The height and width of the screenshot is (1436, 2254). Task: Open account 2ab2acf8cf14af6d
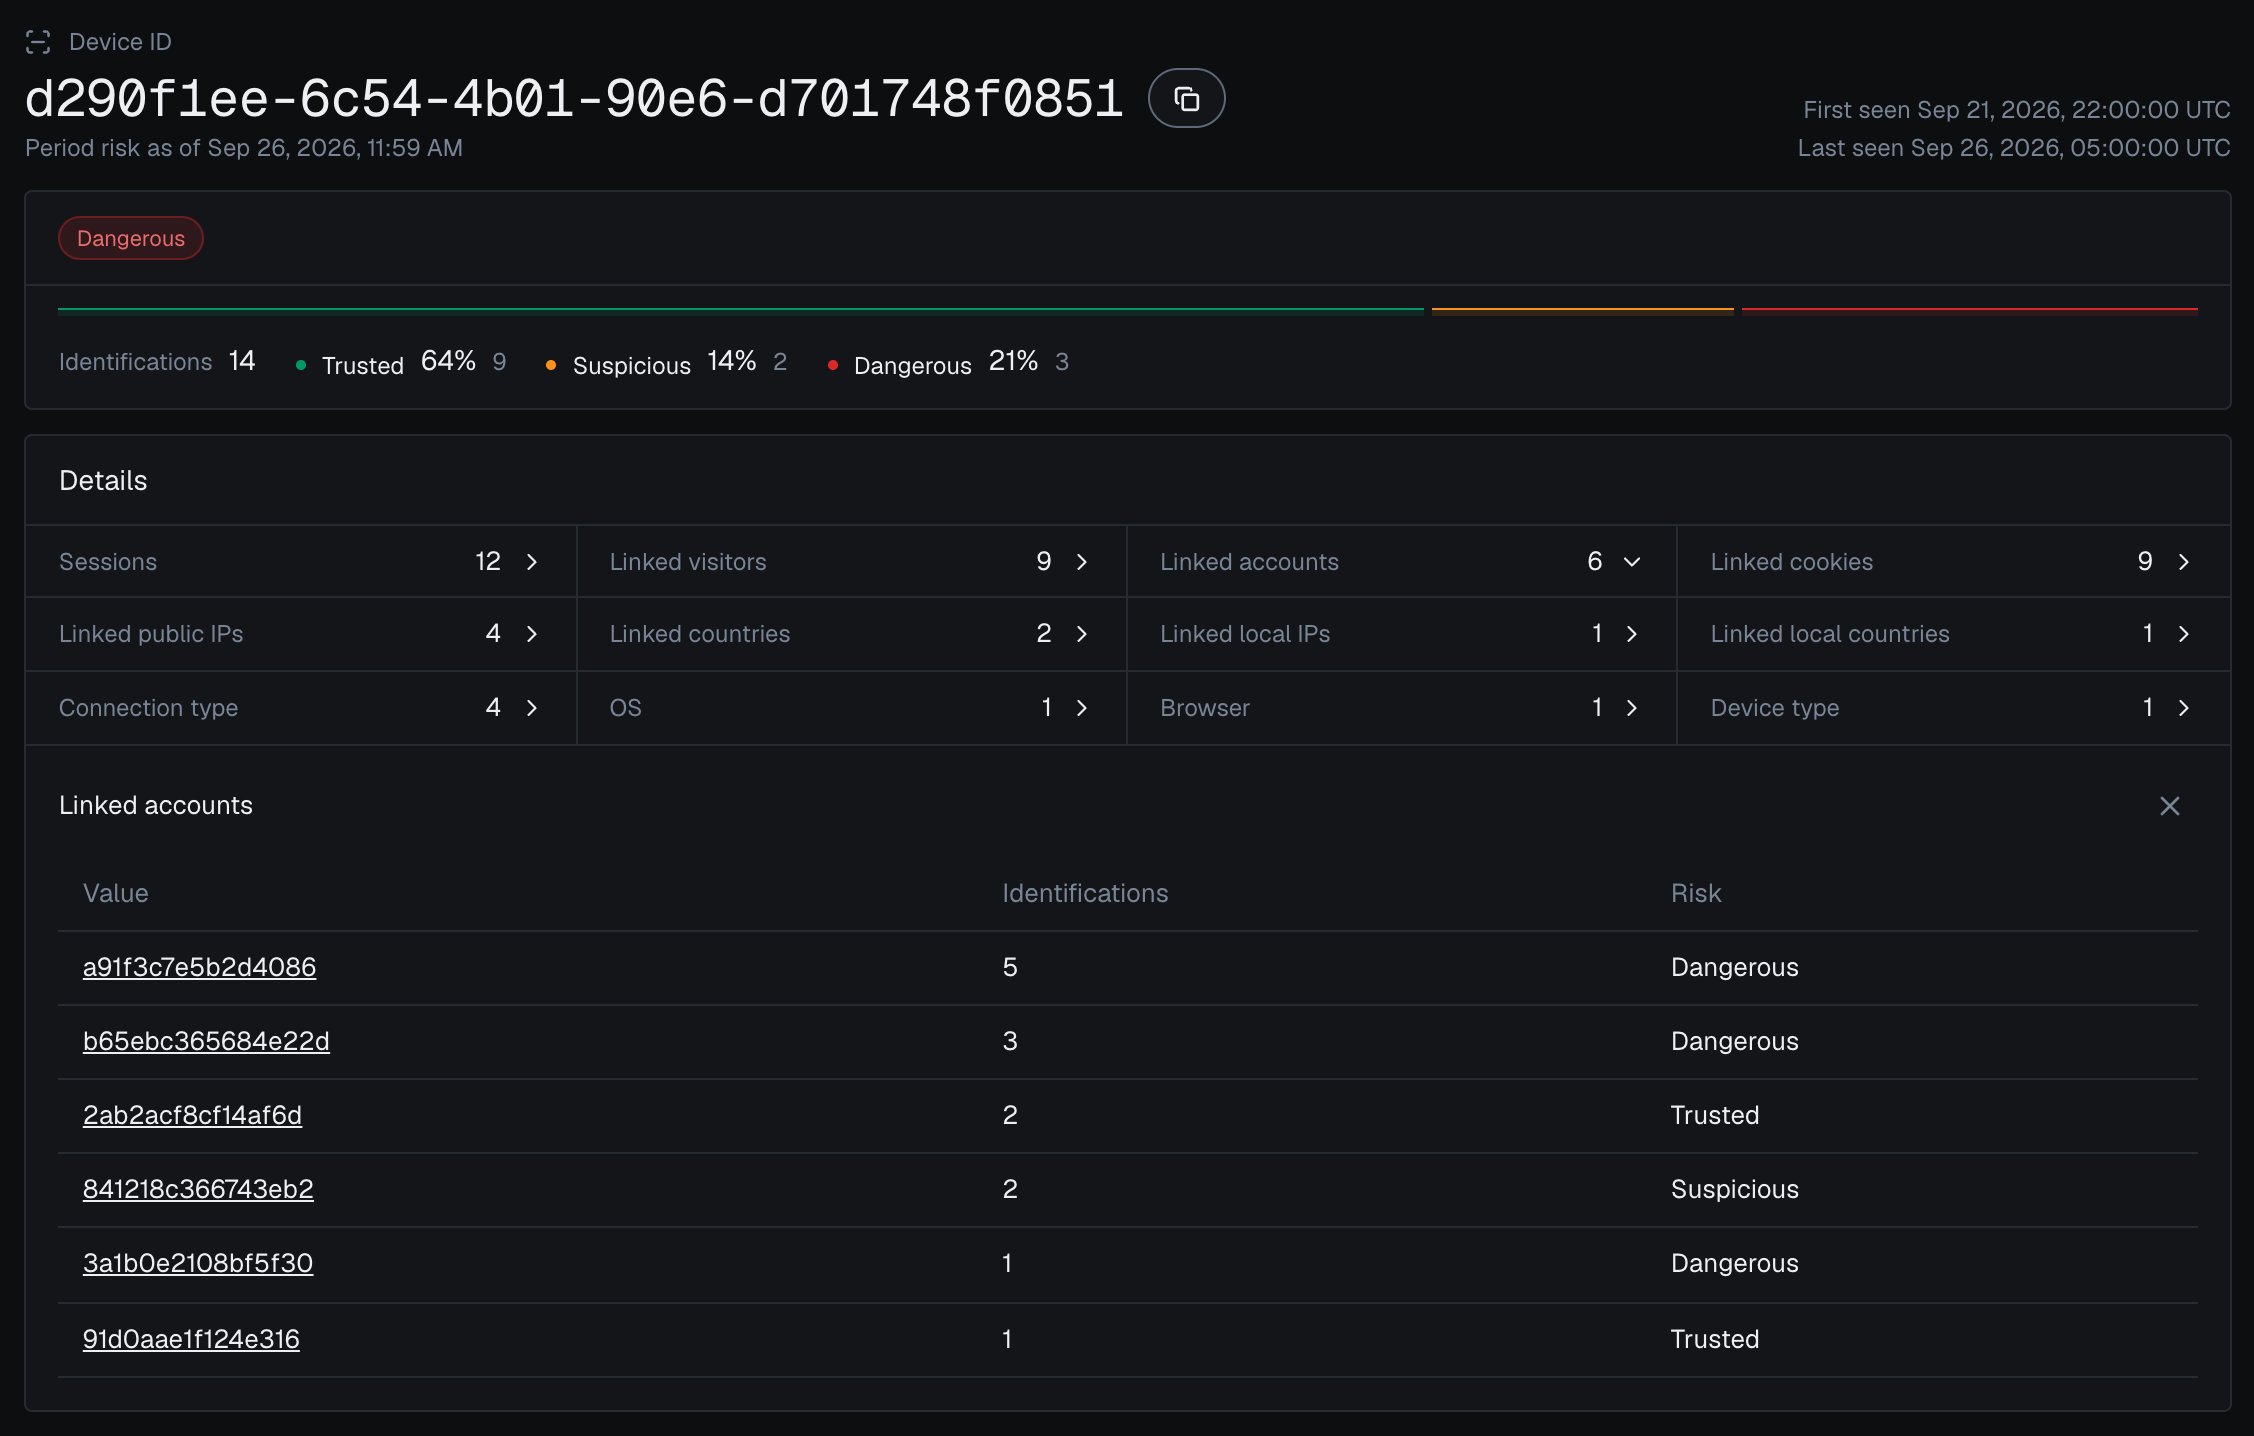pyautogui.click(x=192, y=1115)
